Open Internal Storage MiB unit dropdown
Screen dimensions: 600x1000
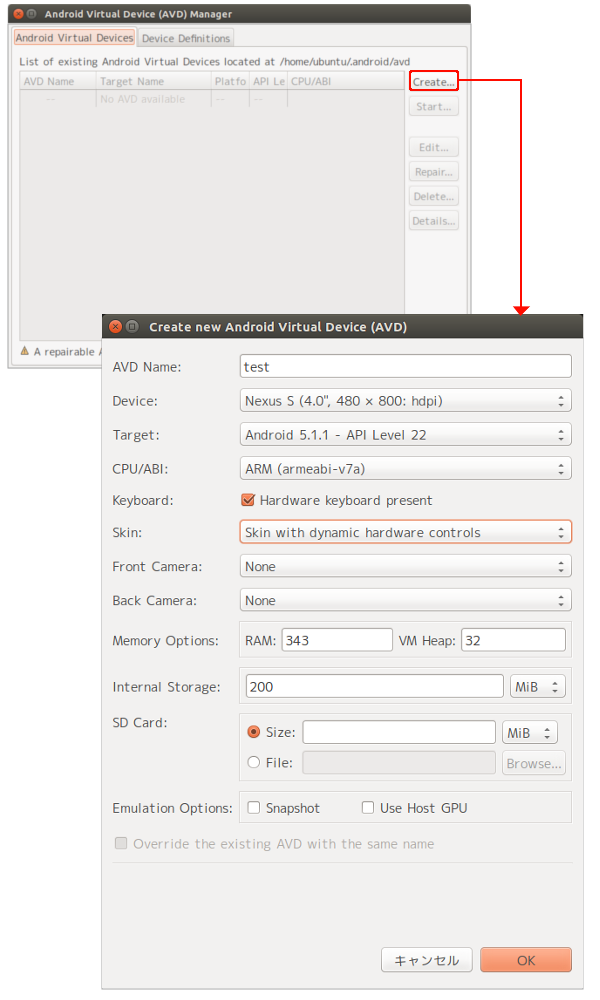538,687
